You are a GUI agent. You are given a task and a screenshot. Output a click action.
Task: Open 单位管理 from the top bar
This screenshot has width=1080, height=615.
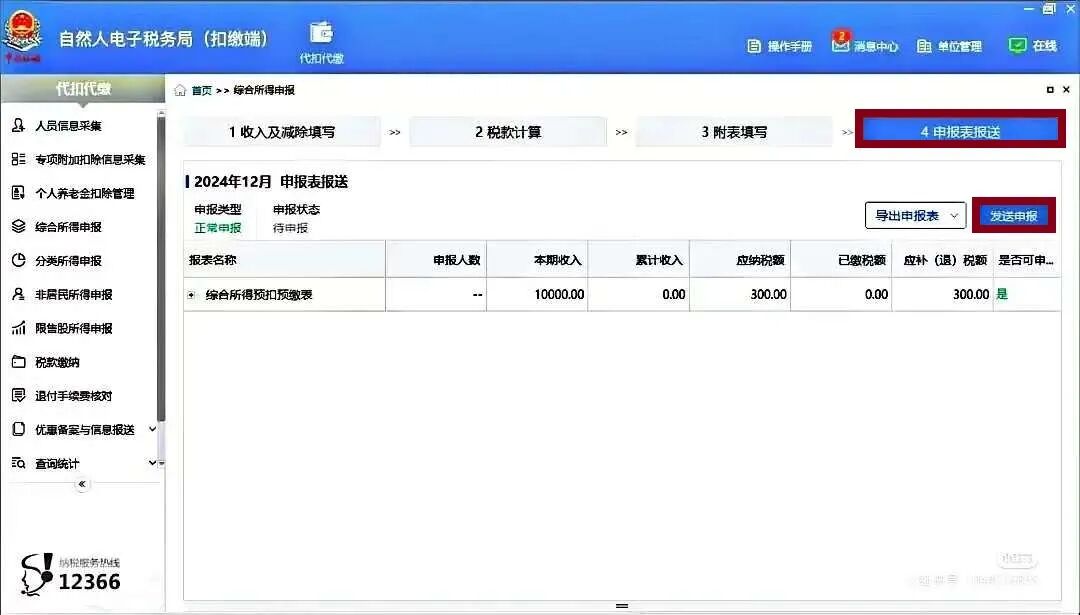[952, 45]
